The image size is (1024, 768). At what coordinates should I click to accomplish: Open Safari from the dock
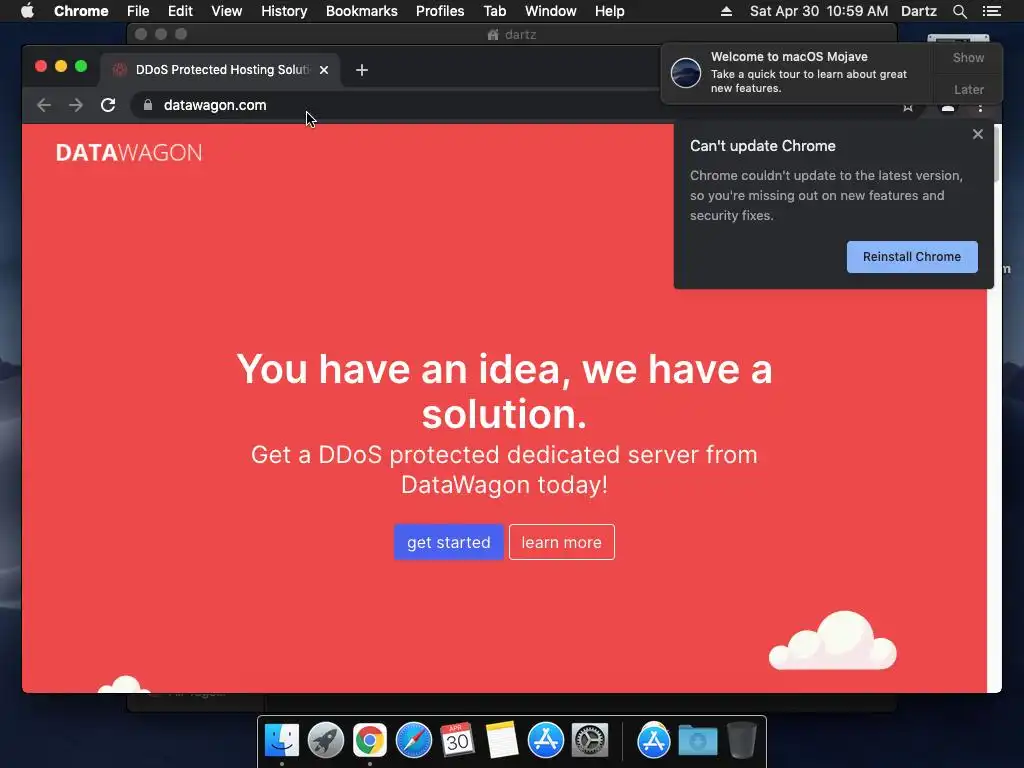414,741
